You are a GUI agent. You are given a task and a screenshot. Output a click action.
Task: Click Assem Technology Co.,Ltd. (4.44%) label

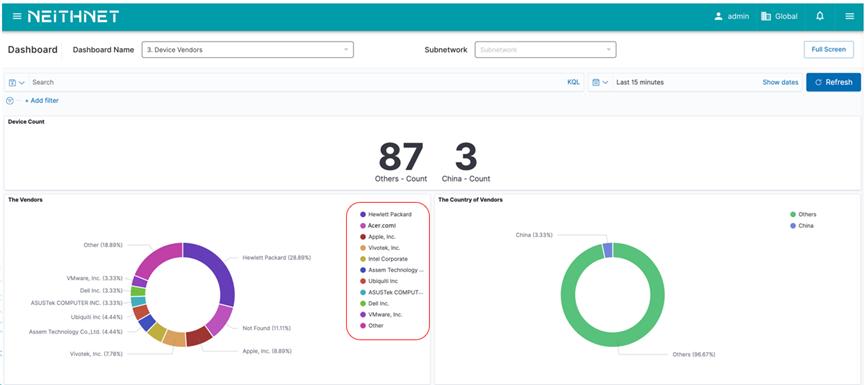[x=76, y=331]
